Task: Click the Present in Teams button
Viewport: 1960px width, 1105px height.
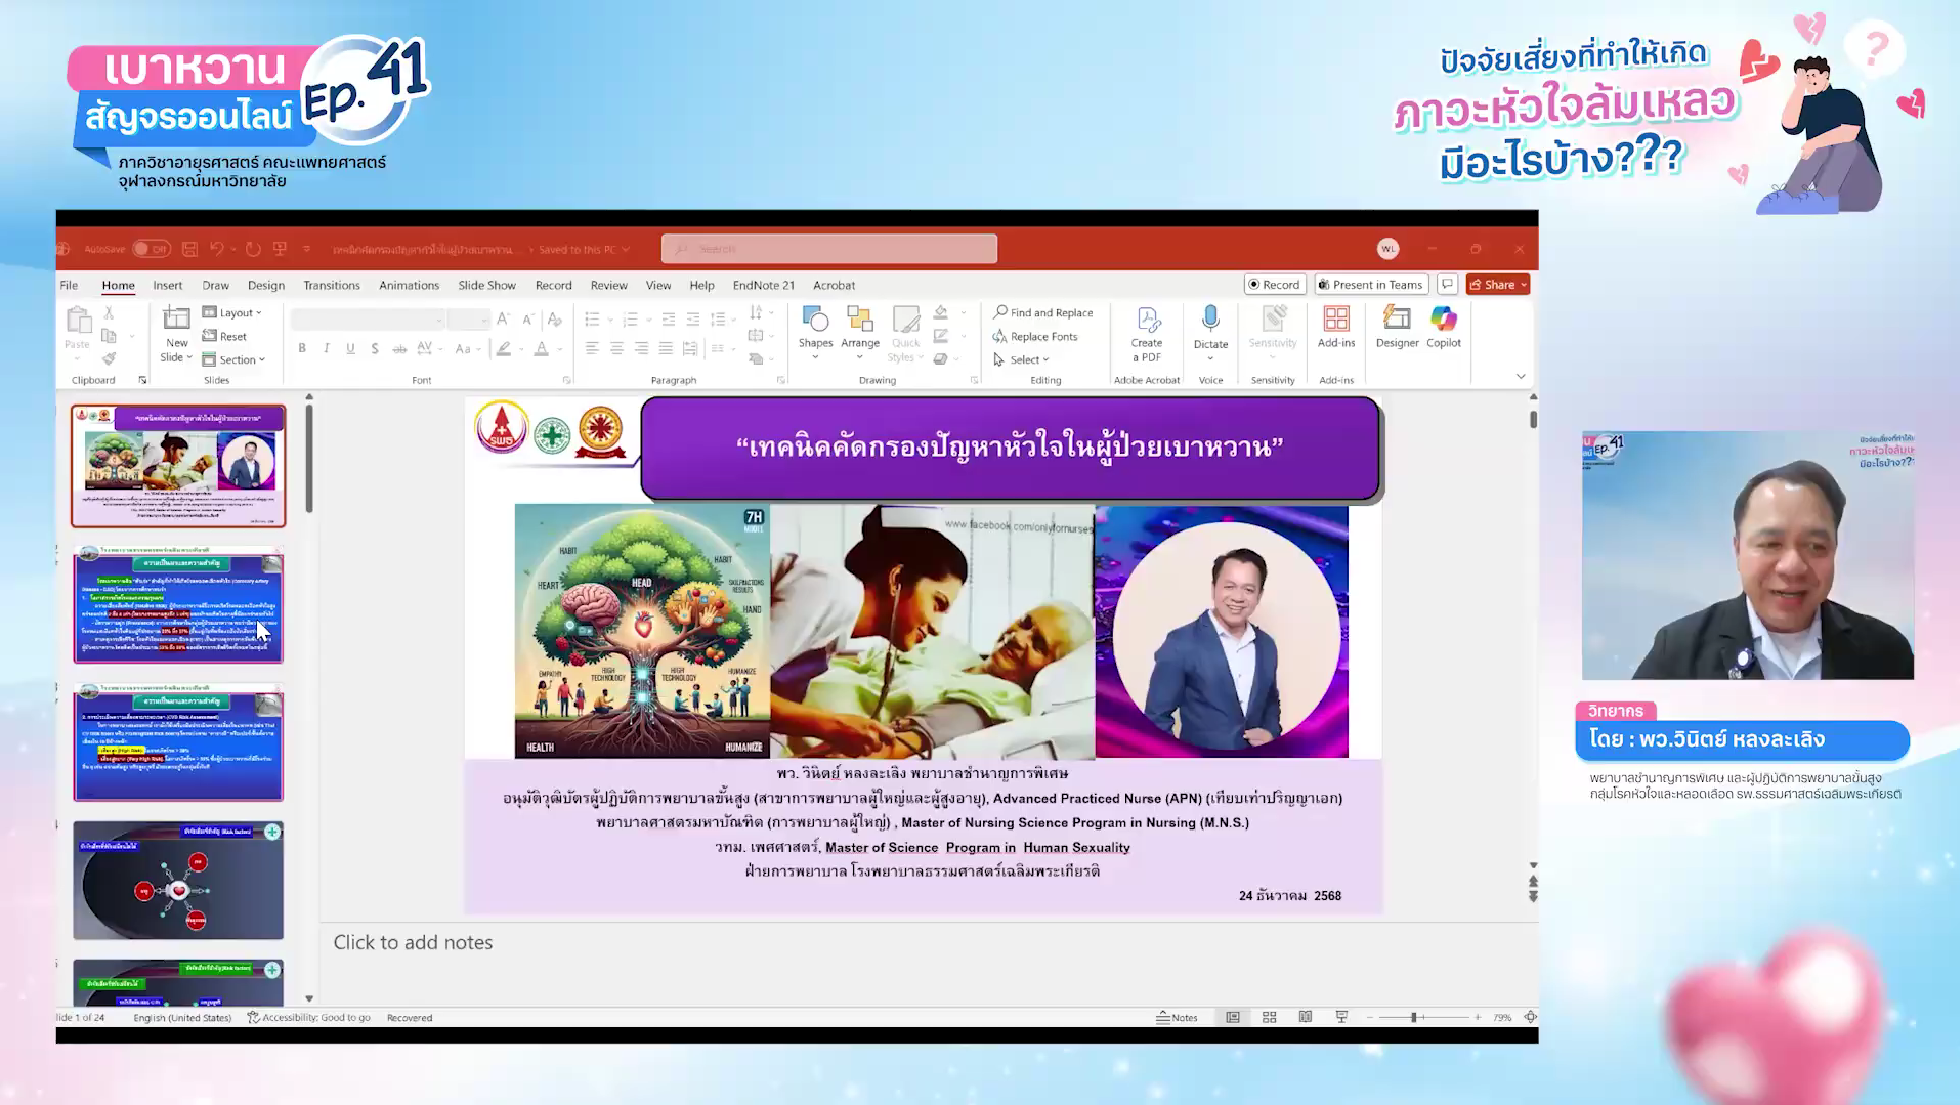Action: pyautogui.click(x=1370, y=285)
